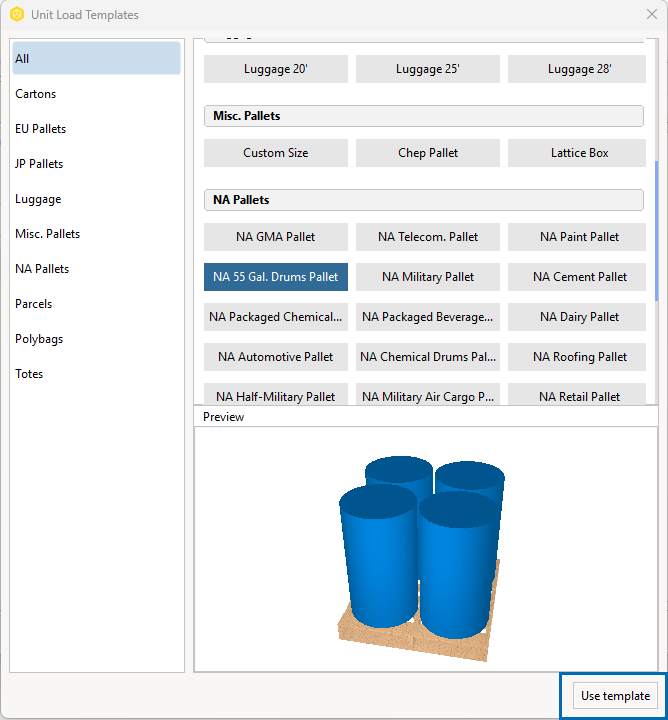
Task: Select NA Military Air Cargo template
Action: (x=428, y=395)
